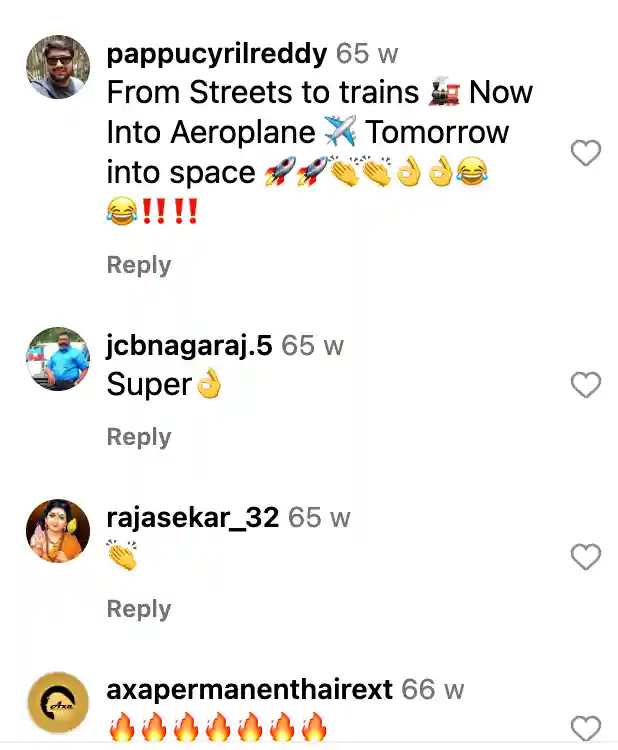Screen dimensions: 618x750
Task: Visit jcbnagaraj.5 username link
Action: (x=189, y=346)
